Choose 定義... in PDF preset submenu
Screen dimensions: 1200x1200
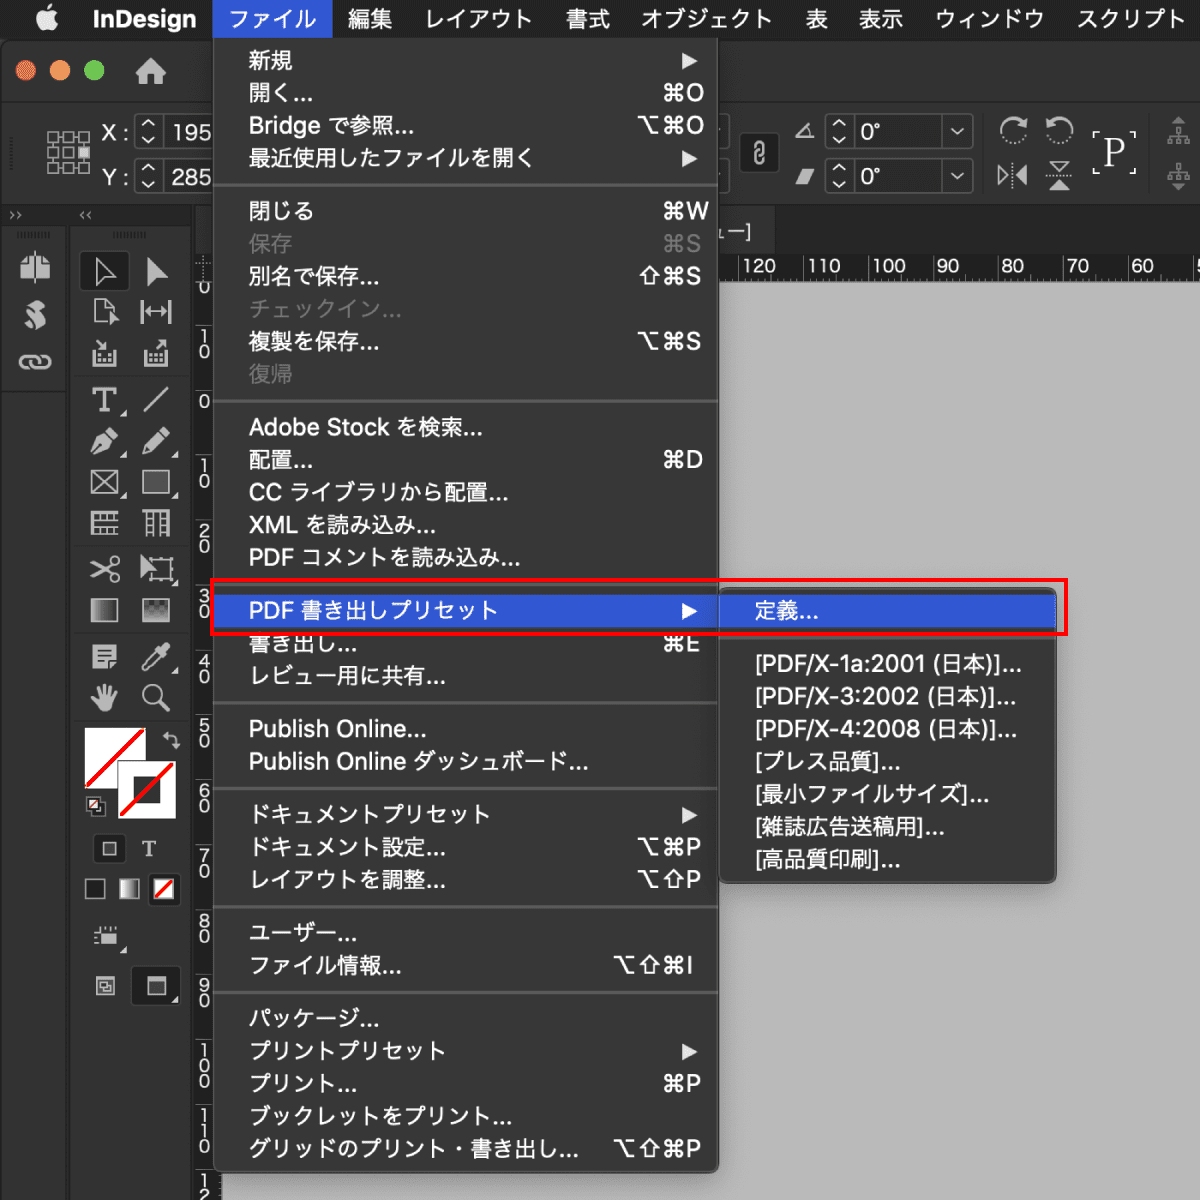888,611
